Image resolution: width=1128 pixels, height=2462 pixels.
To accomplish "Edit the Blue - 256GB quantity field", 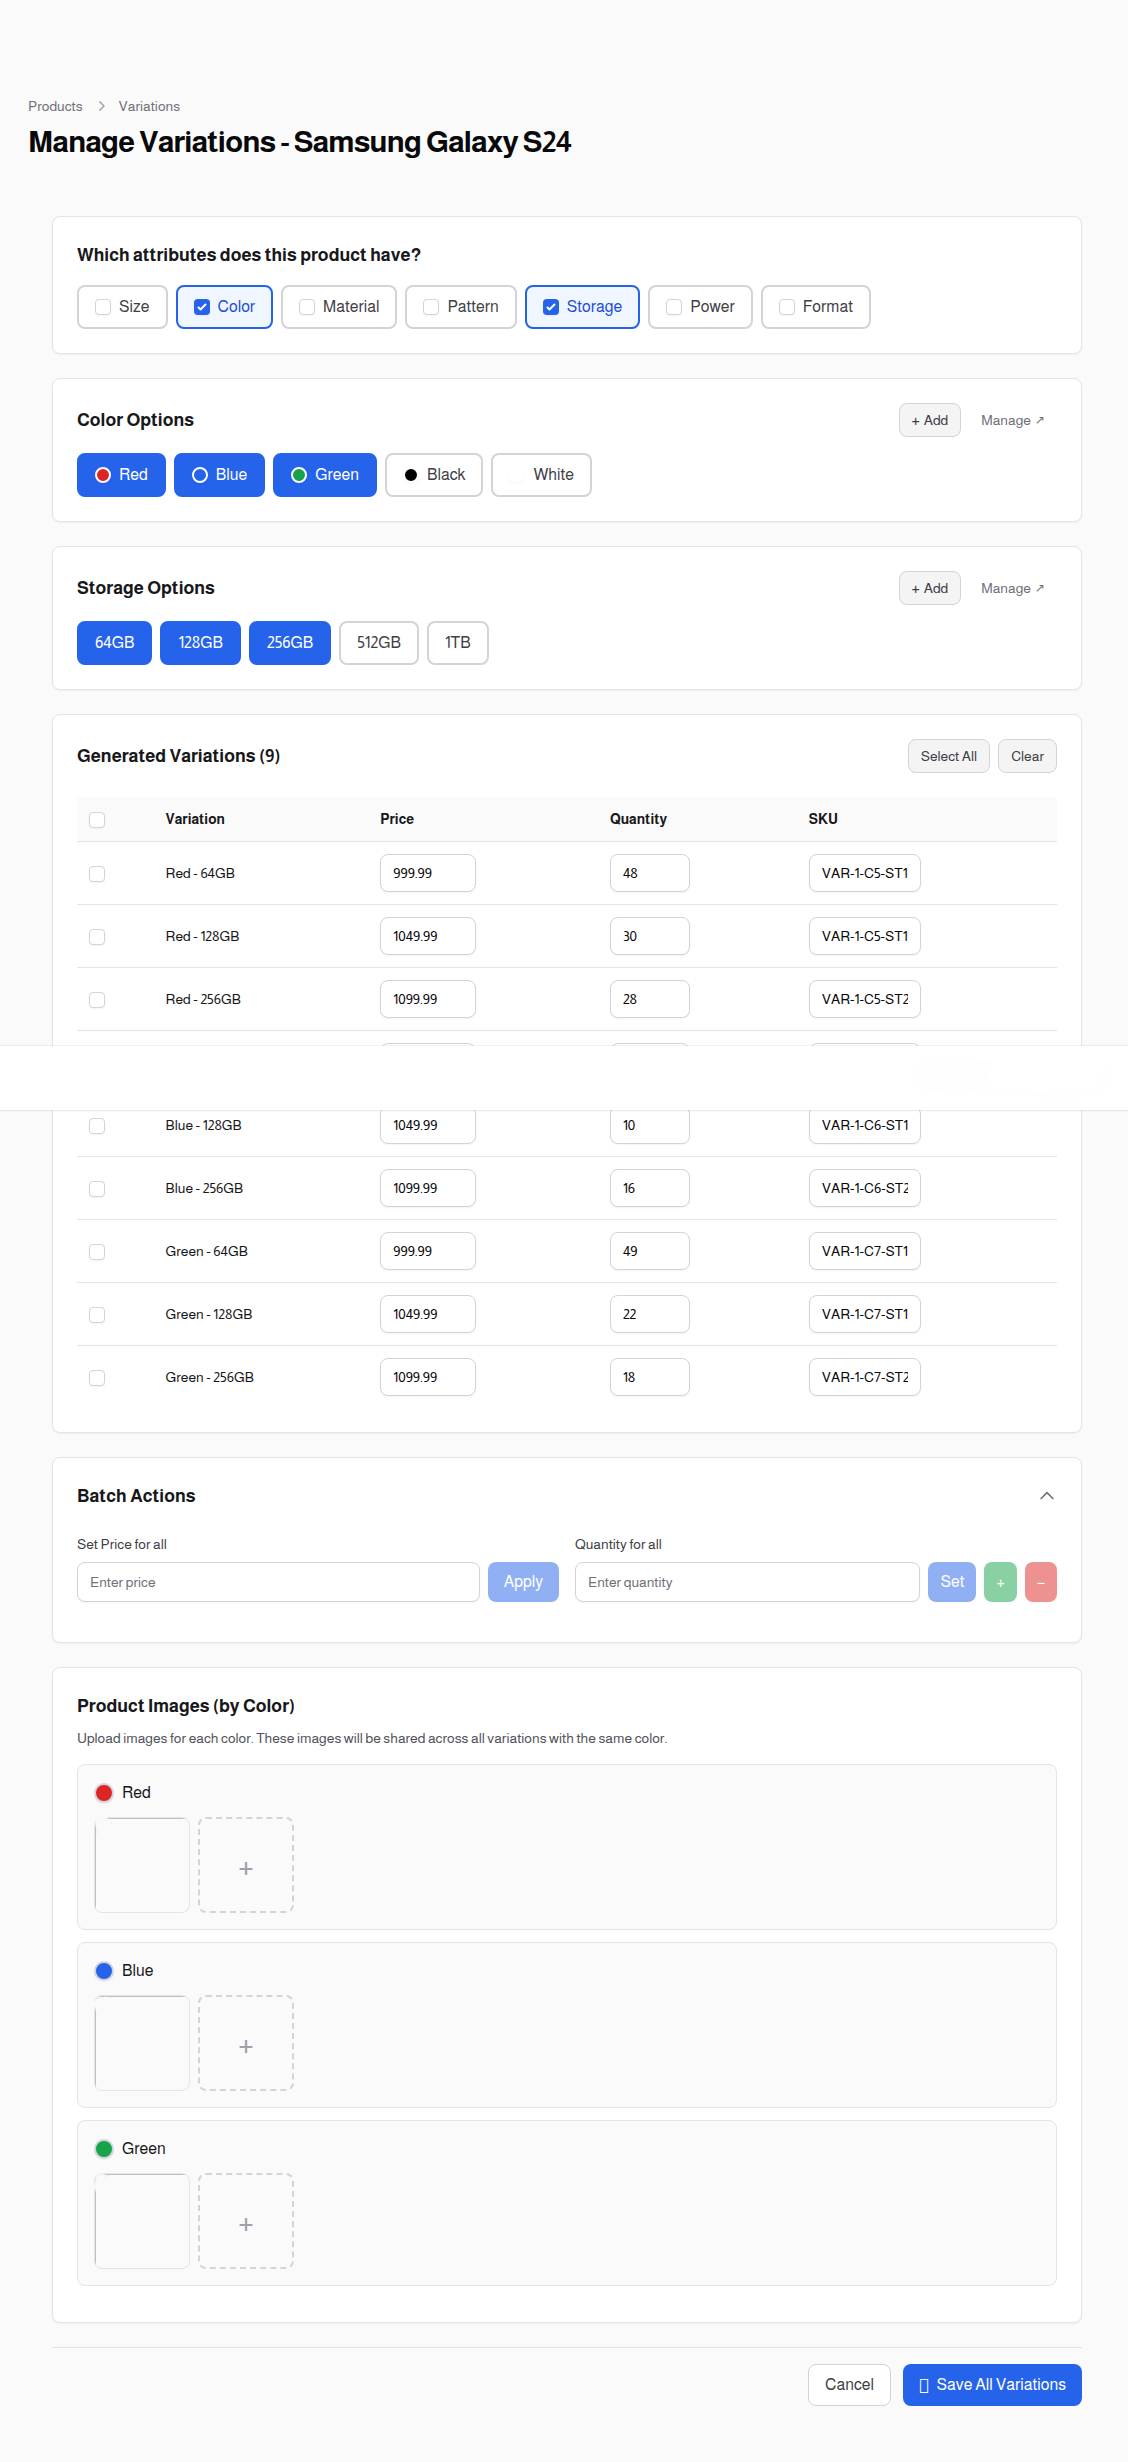I will [x=650, y=1188].
